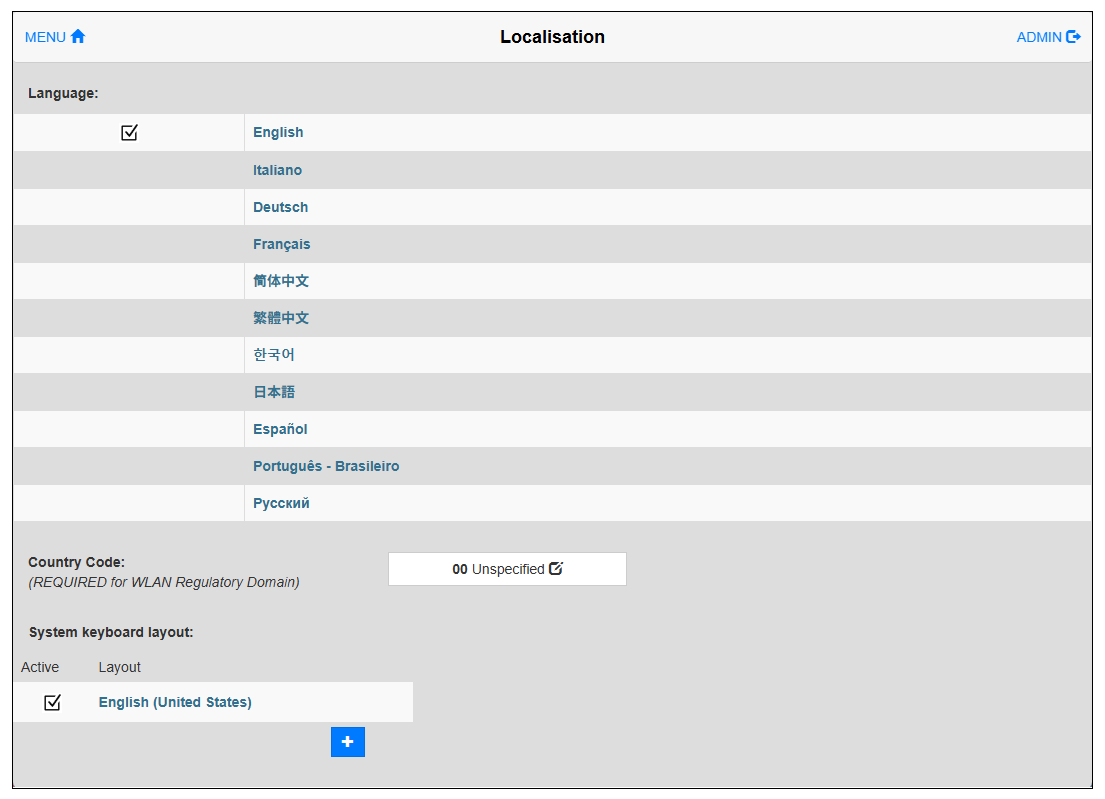Click the English (United States) keyboard layout
The image size is (1105, 799).
pos(175,703)
